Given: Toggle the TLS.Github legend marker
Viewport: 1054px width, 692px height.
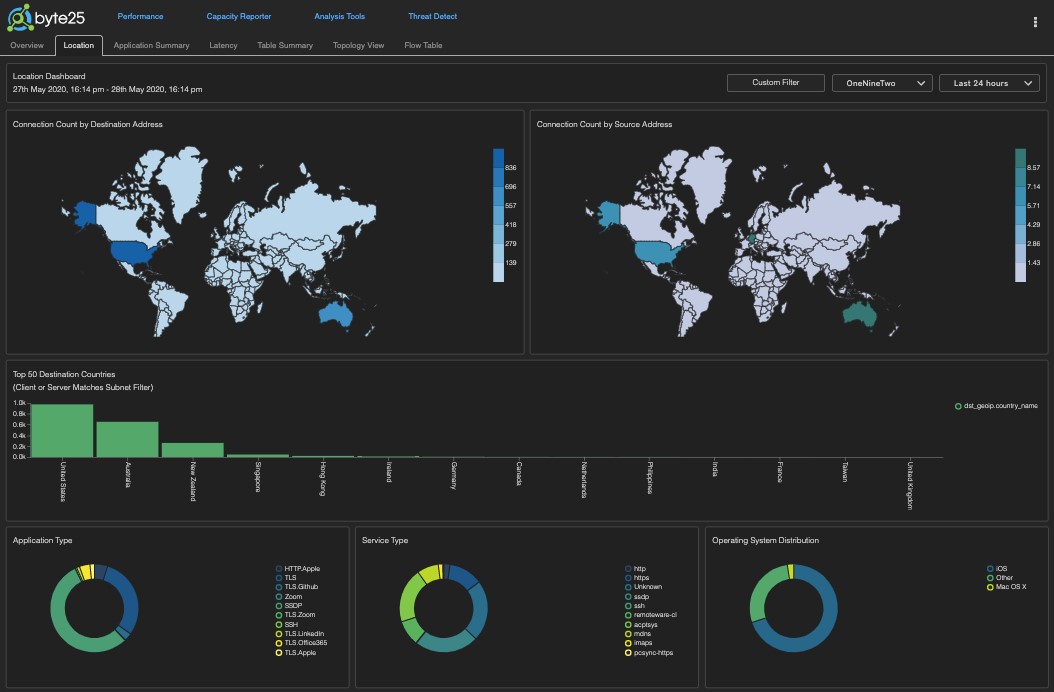Looking at the screenshot, I should coord(279,587).
